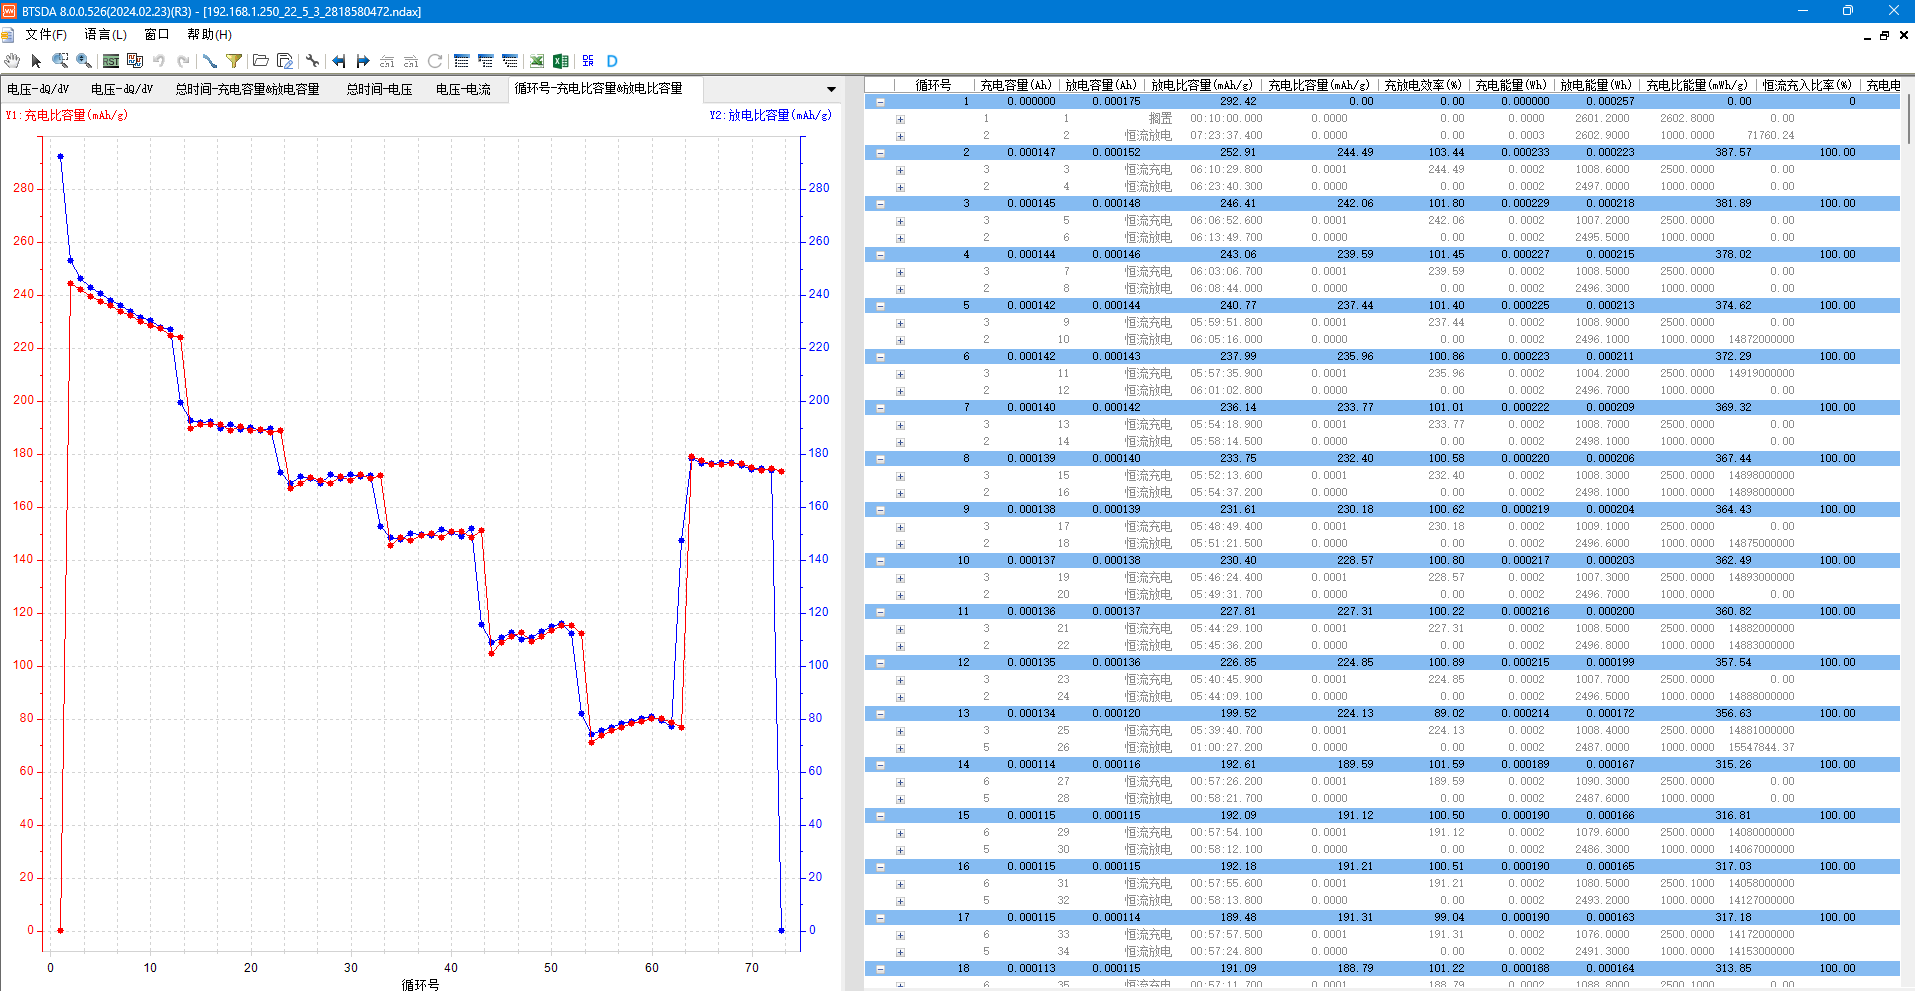Click time value 07:23:37.400
The height and width of the screenshot is (991, 1915).
[x=1226, y=136]
